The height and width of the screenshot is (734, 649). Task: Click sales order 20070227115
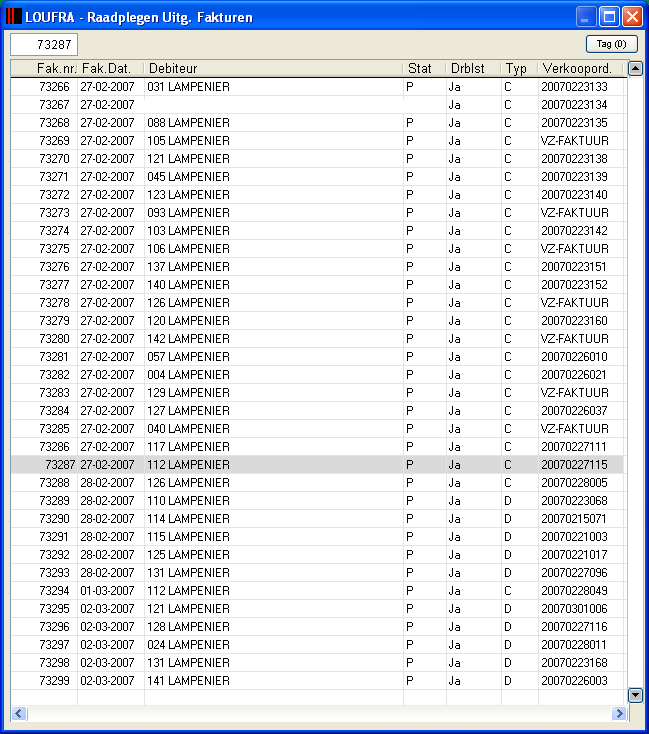point(574,465)
